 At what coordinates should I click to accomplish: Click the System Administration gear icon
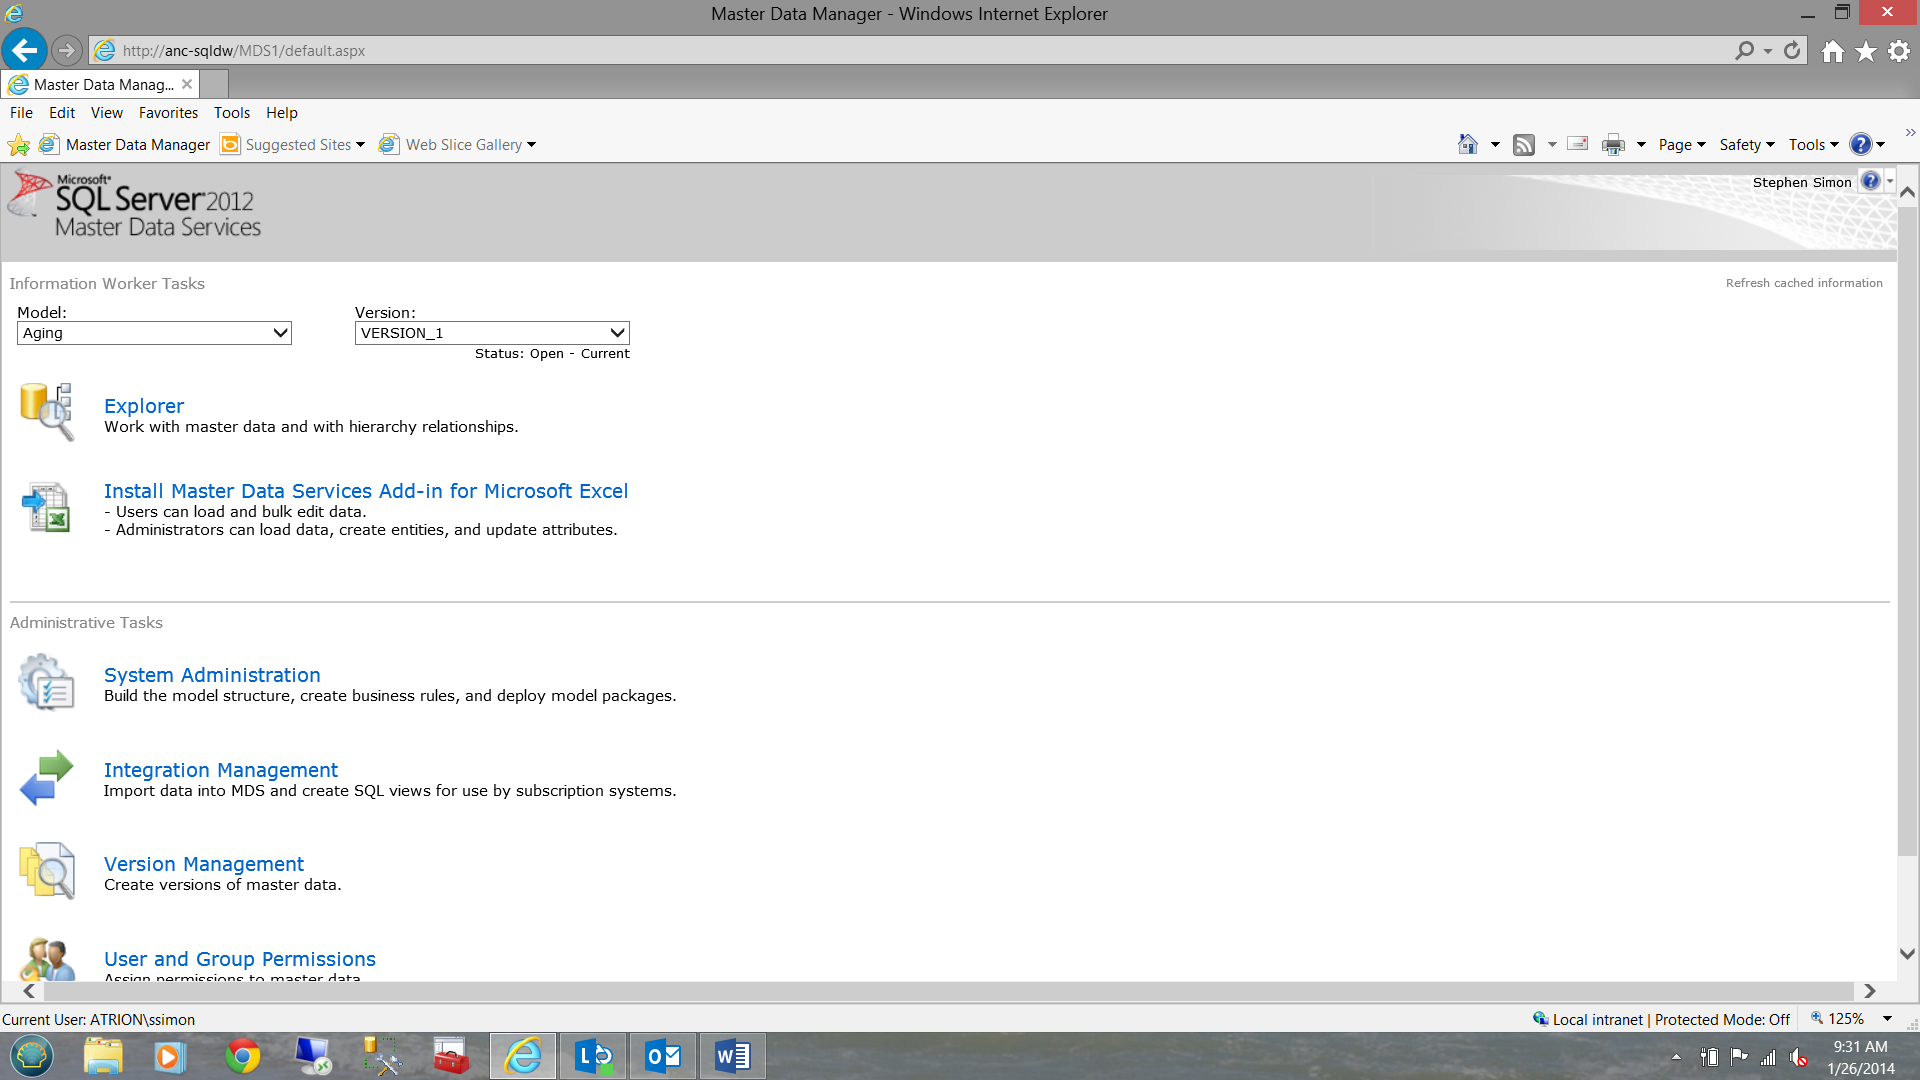tap(47, 682)
